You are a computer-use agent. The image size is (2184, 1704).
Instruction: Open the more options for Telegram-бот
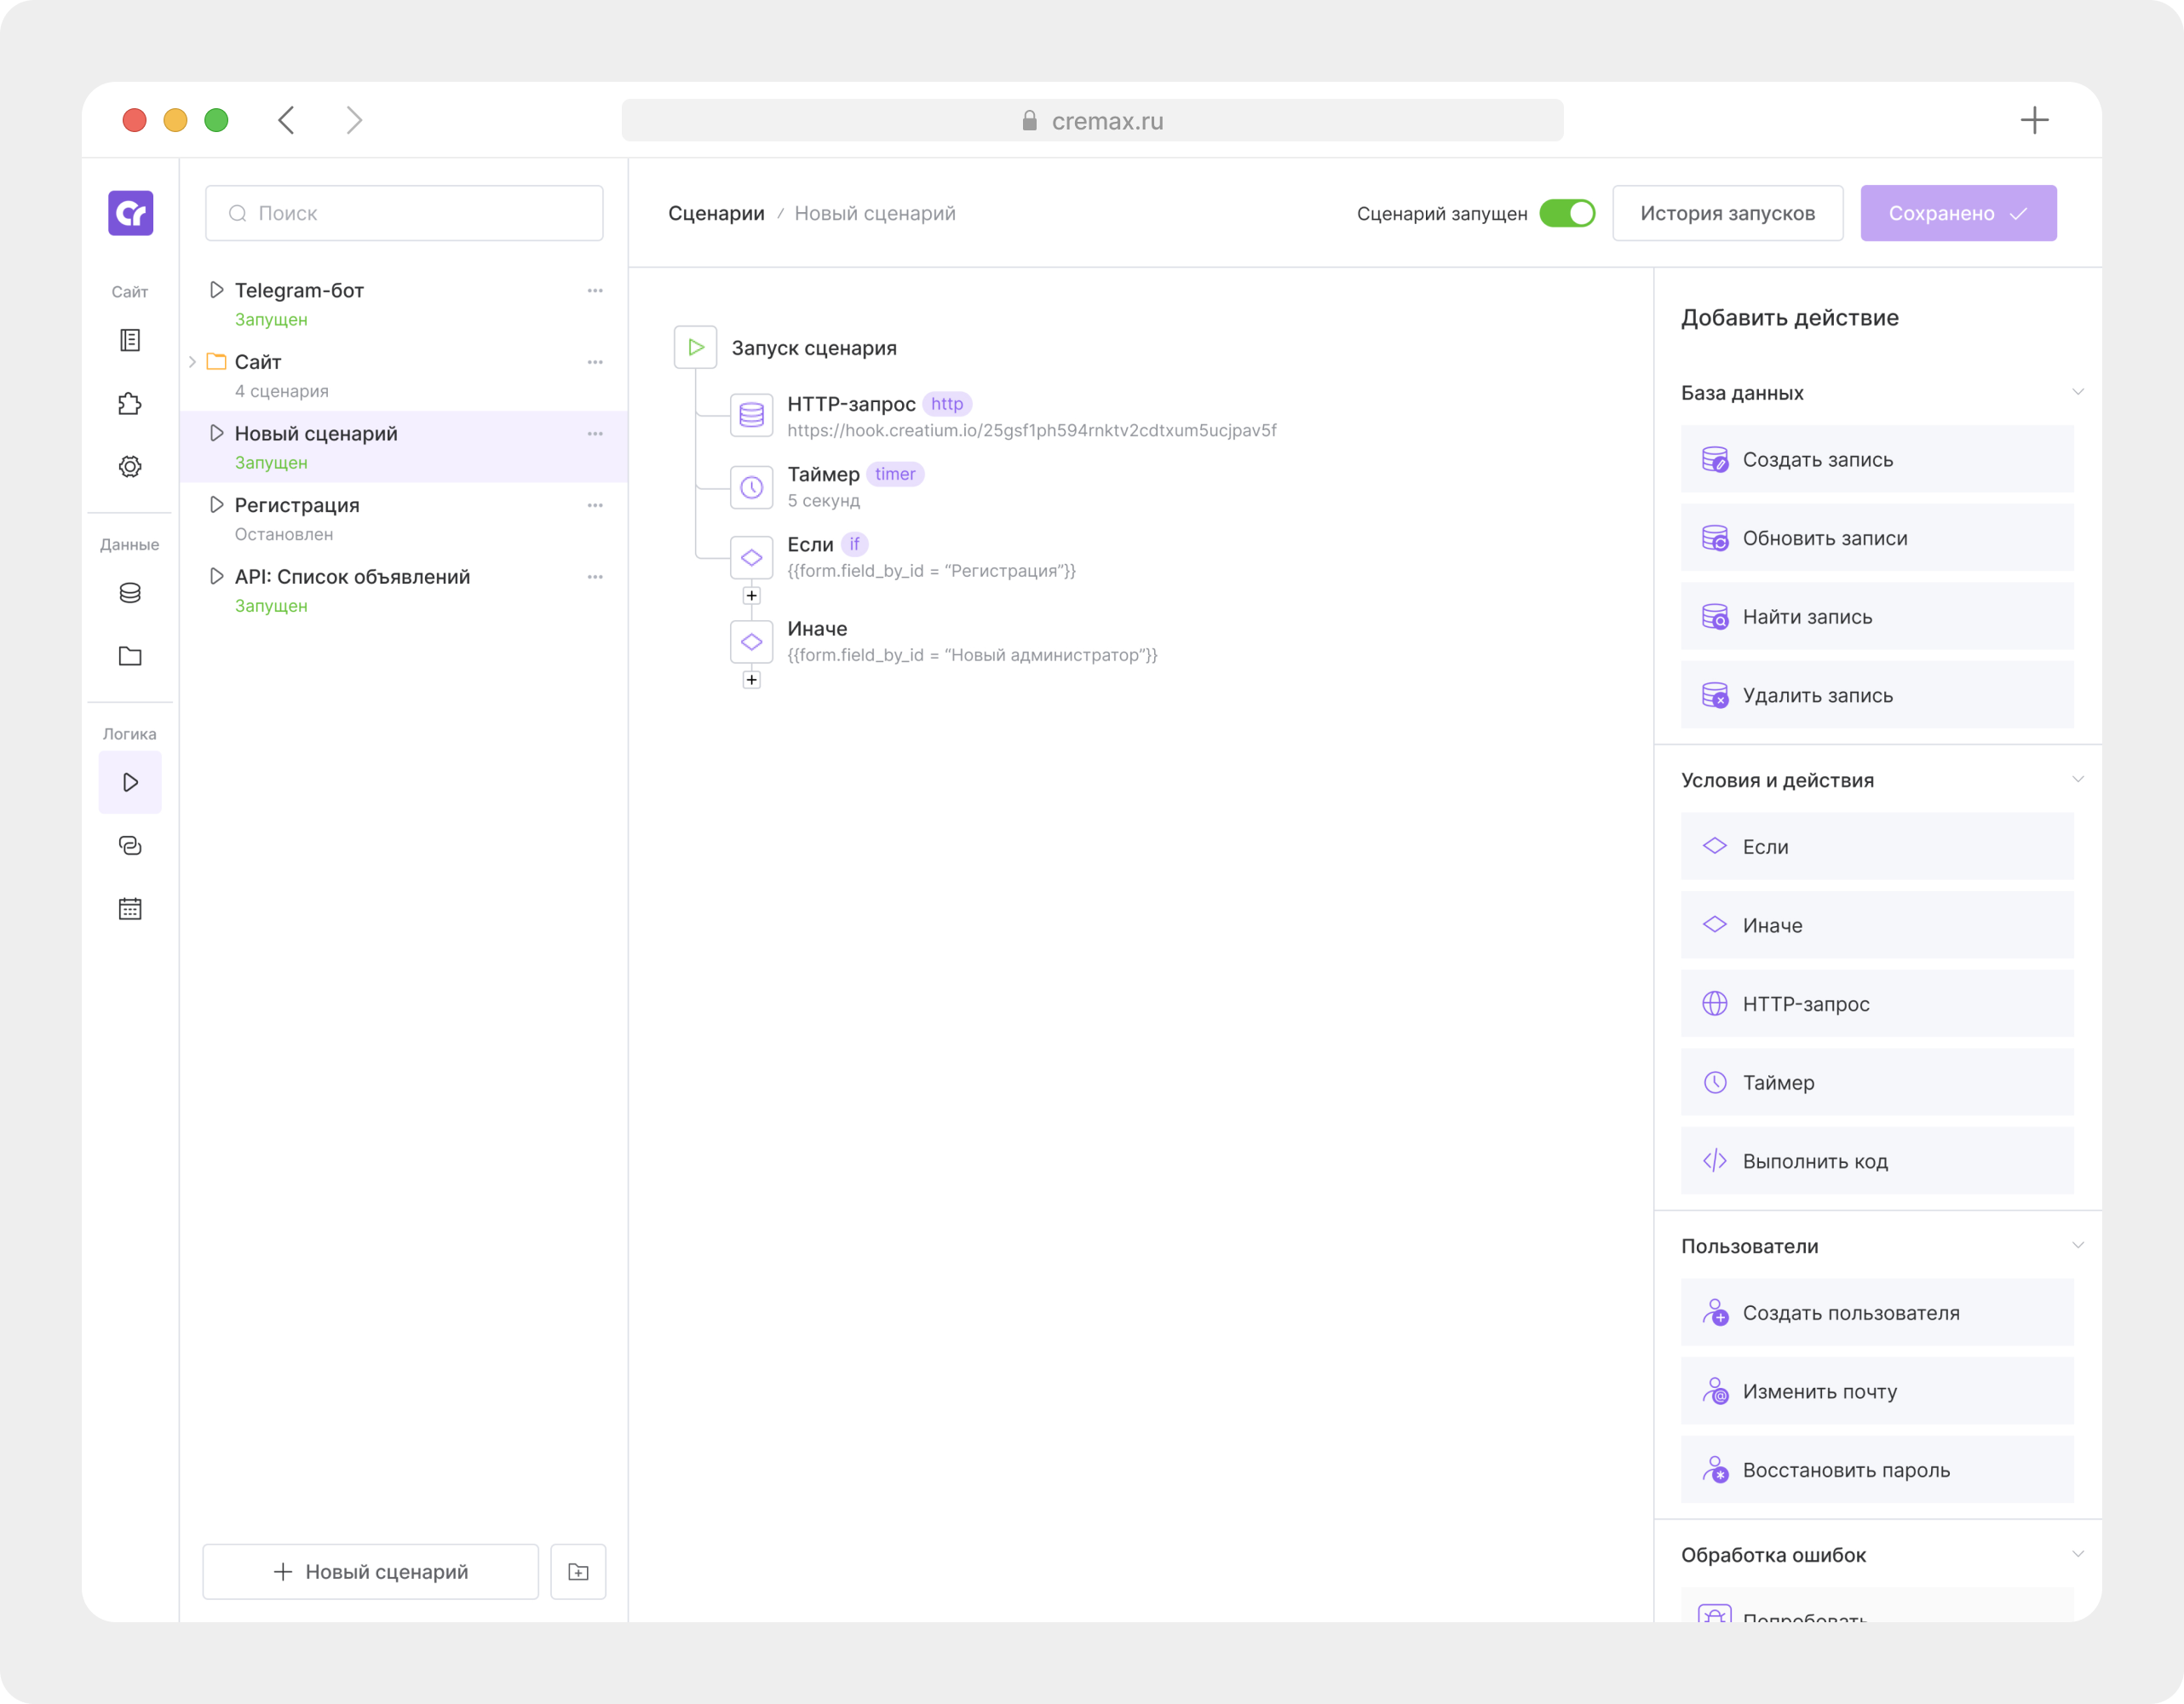point(595,291)
